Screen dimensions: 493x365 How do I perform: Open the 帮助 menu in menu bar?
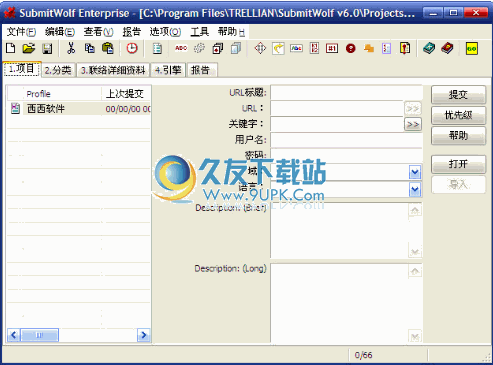point(231,32)
